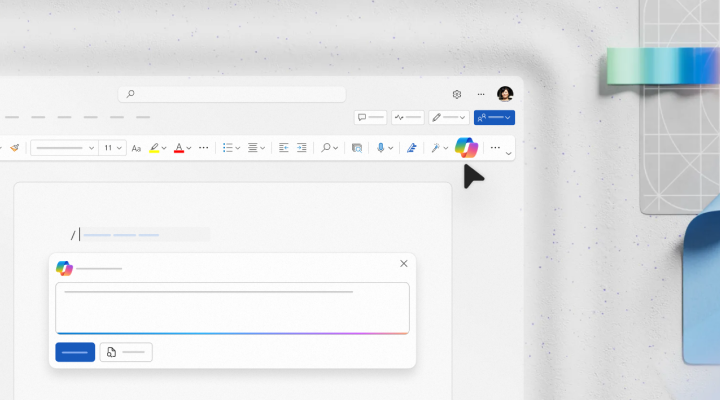Click the Decrease Indent icon

283,148
